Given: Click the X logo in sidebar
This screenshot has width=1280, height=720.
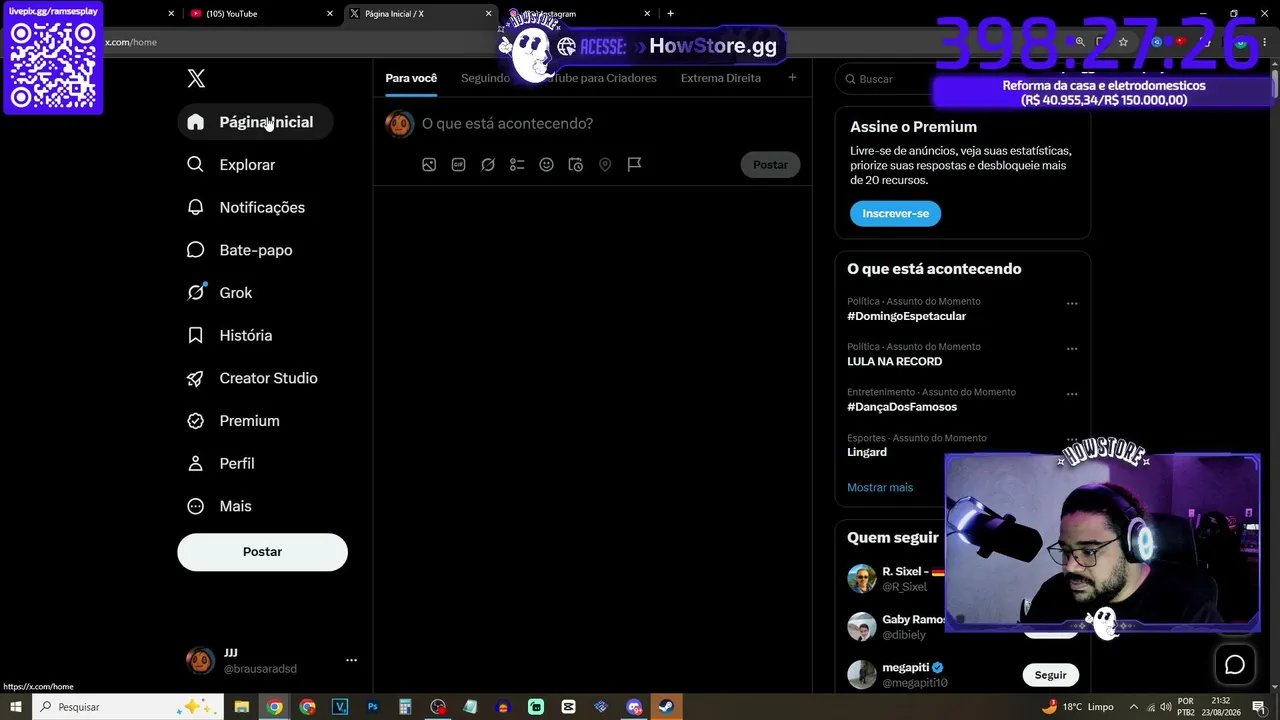Looking at the screenshot, I should click(x=196, y=79).
